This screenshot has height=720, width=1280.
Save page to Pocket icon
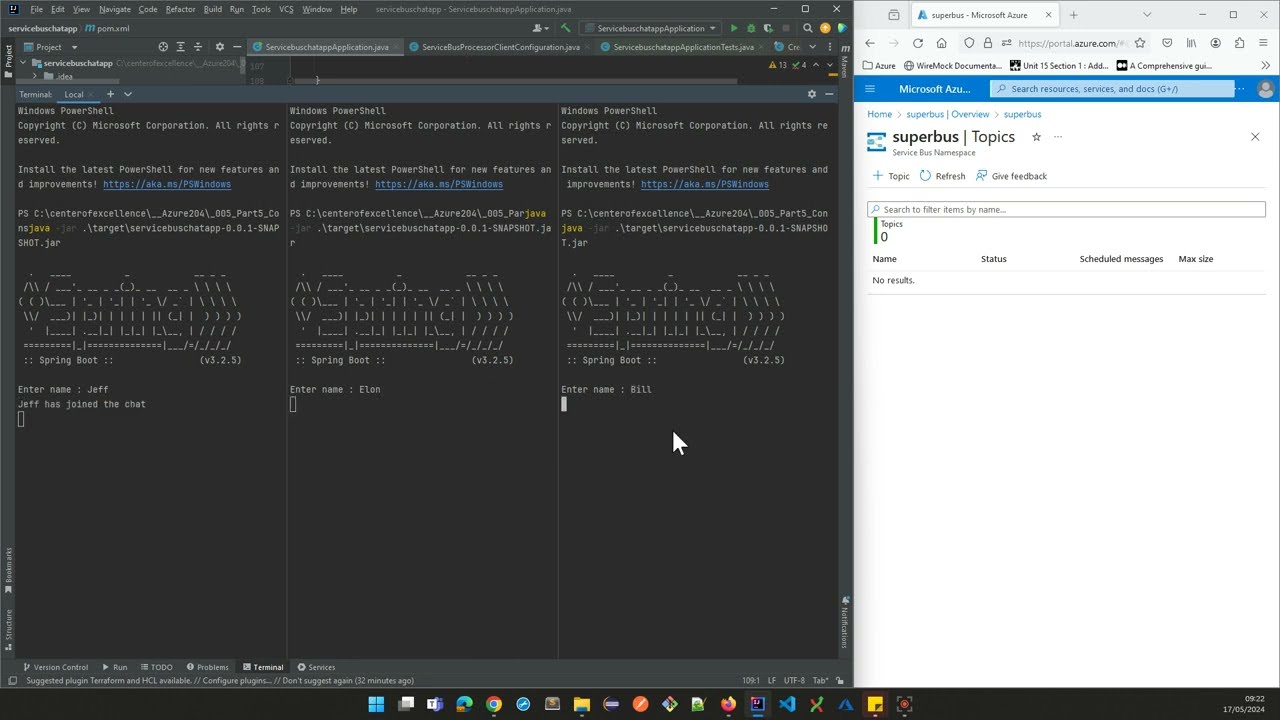click(1167, 43)
